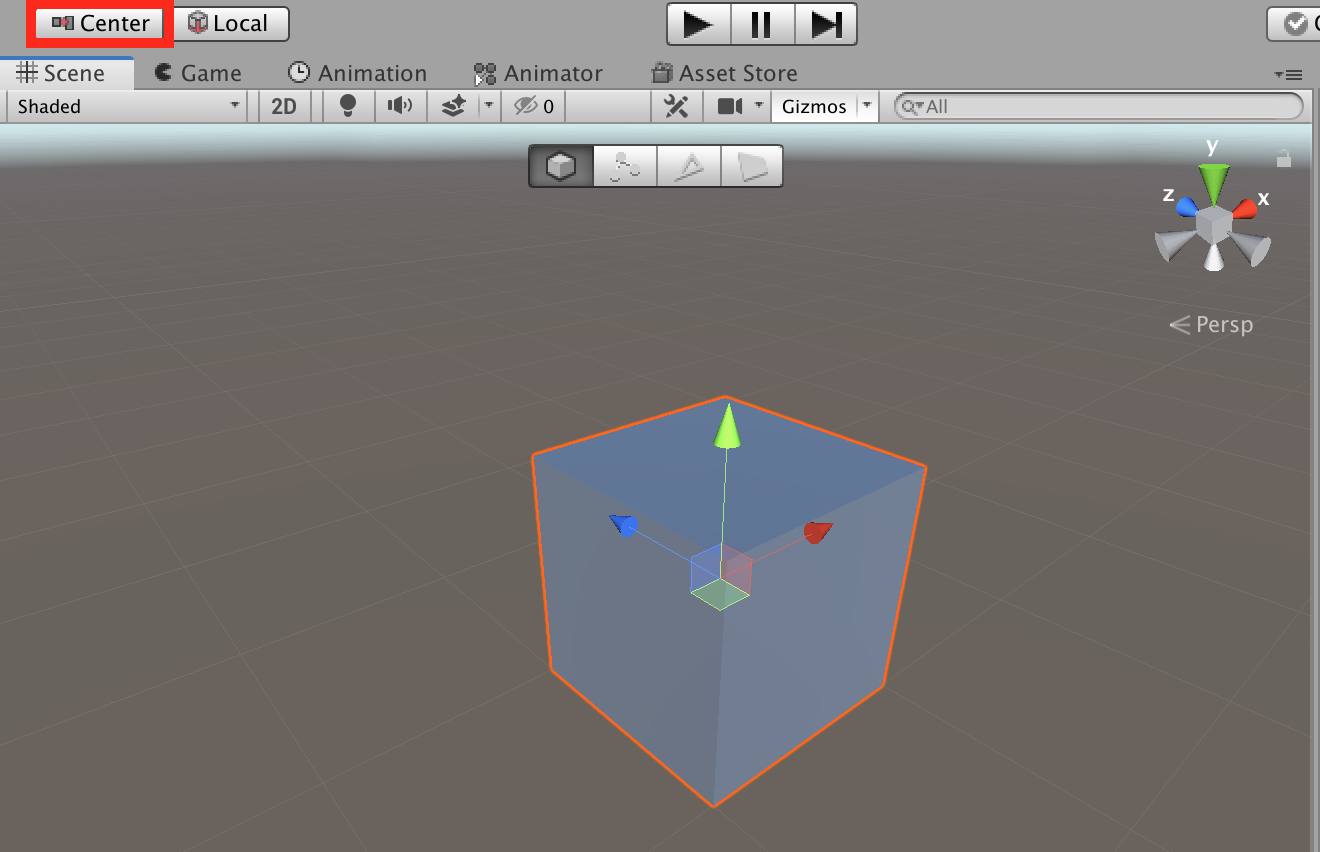
Task: Open the component editor tools icon
Action: tap(676, 106)
